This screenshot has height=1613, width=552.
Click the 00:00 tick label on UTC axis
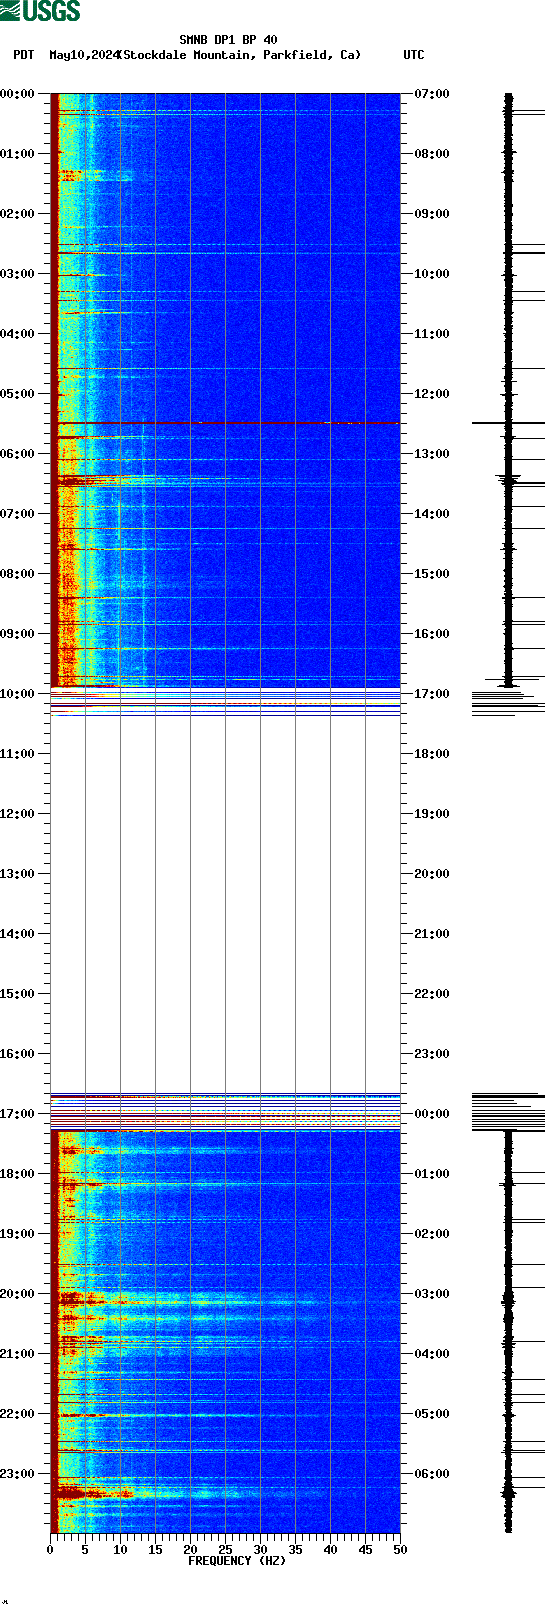[432, 1114]
